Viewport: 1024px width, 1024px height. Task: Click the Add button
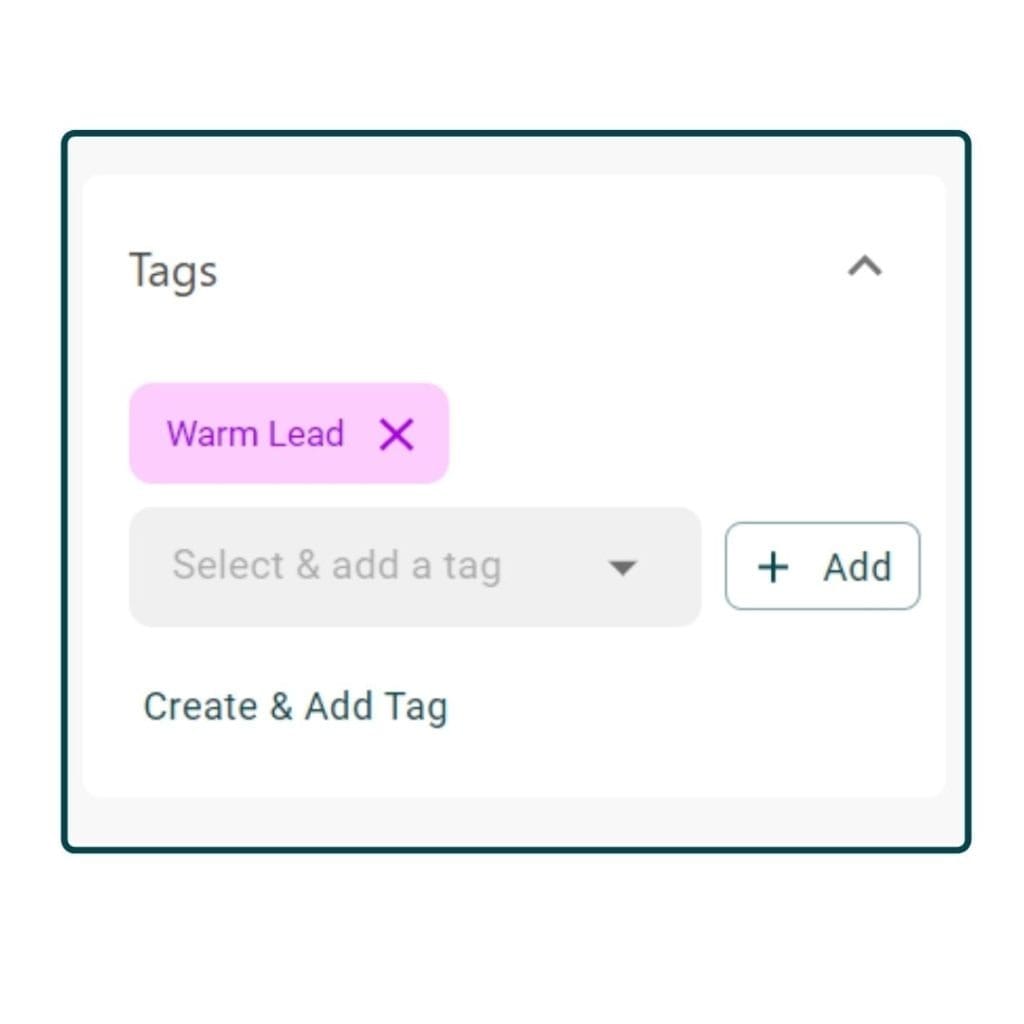(x=822, y=566)
